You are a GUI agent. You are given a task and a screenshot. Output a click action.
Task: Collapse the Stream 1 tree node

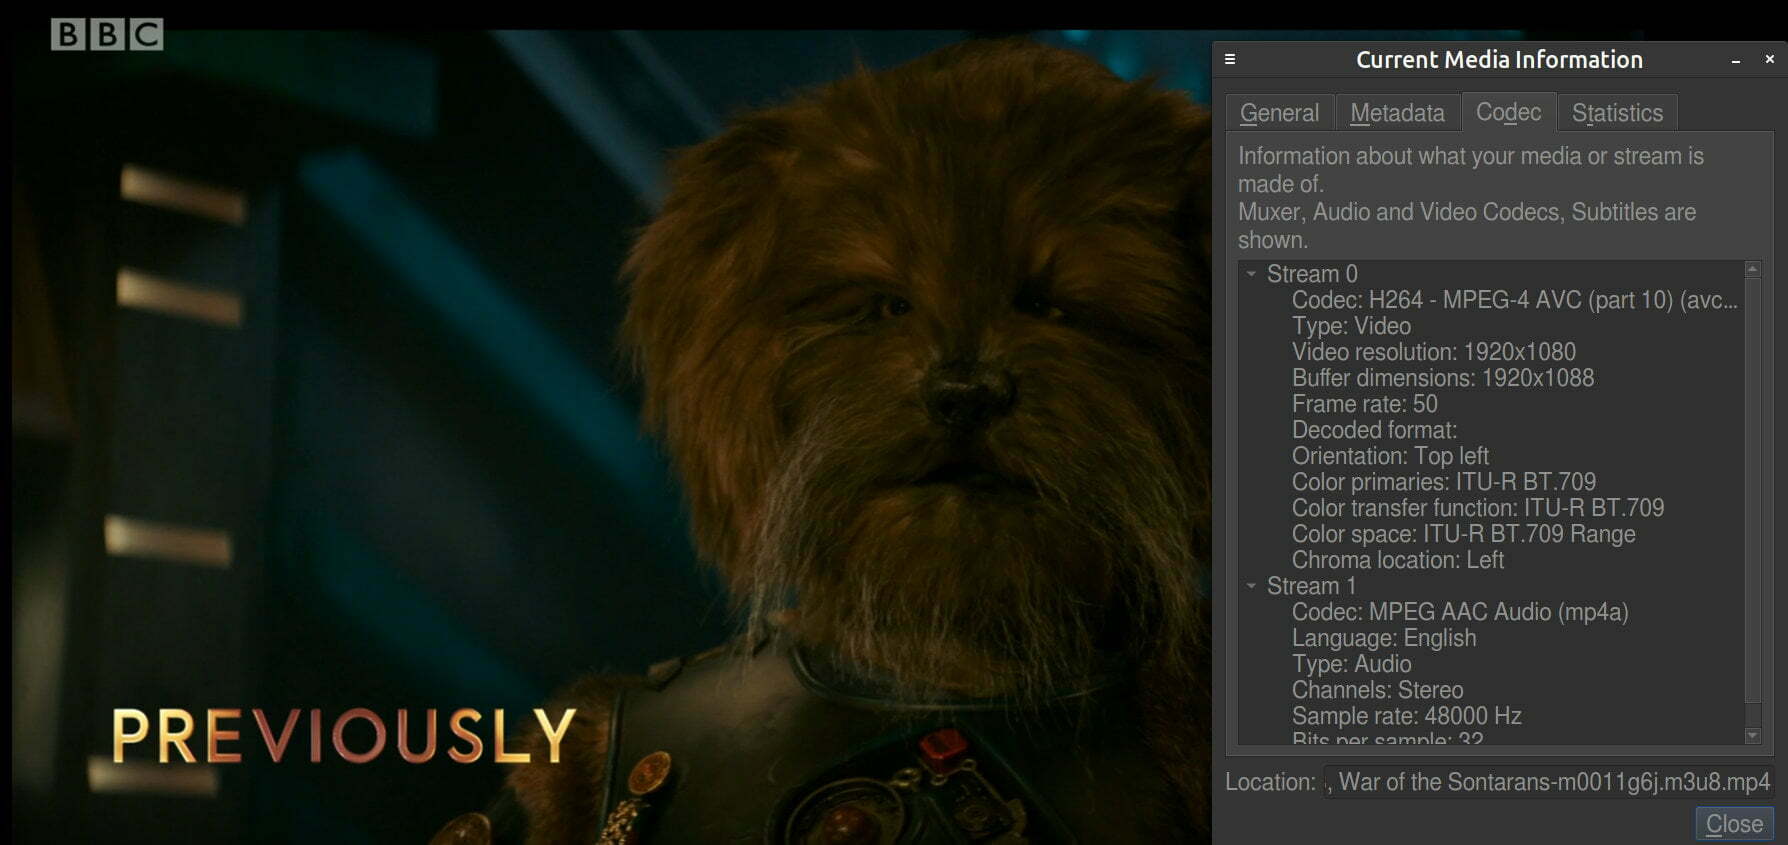(x=1251, y=585)
